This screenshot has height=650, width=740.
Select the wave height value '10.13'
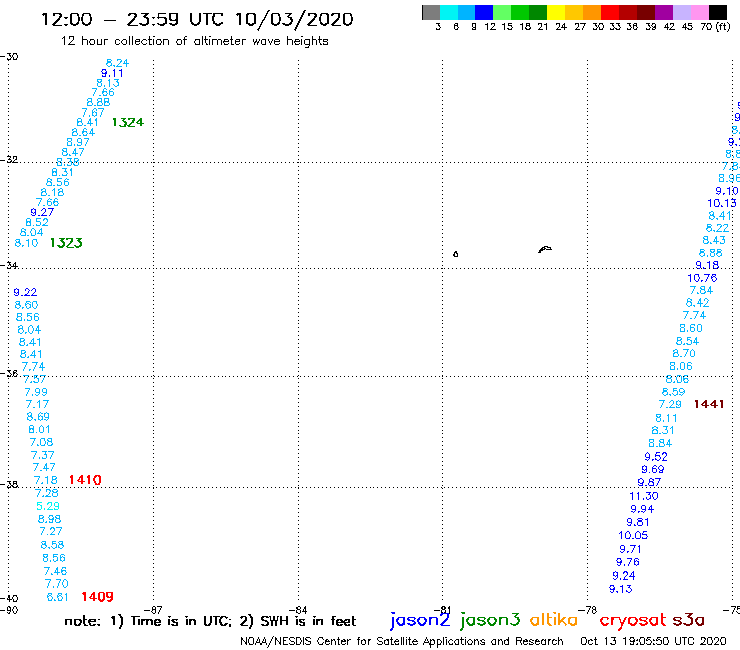722,203
